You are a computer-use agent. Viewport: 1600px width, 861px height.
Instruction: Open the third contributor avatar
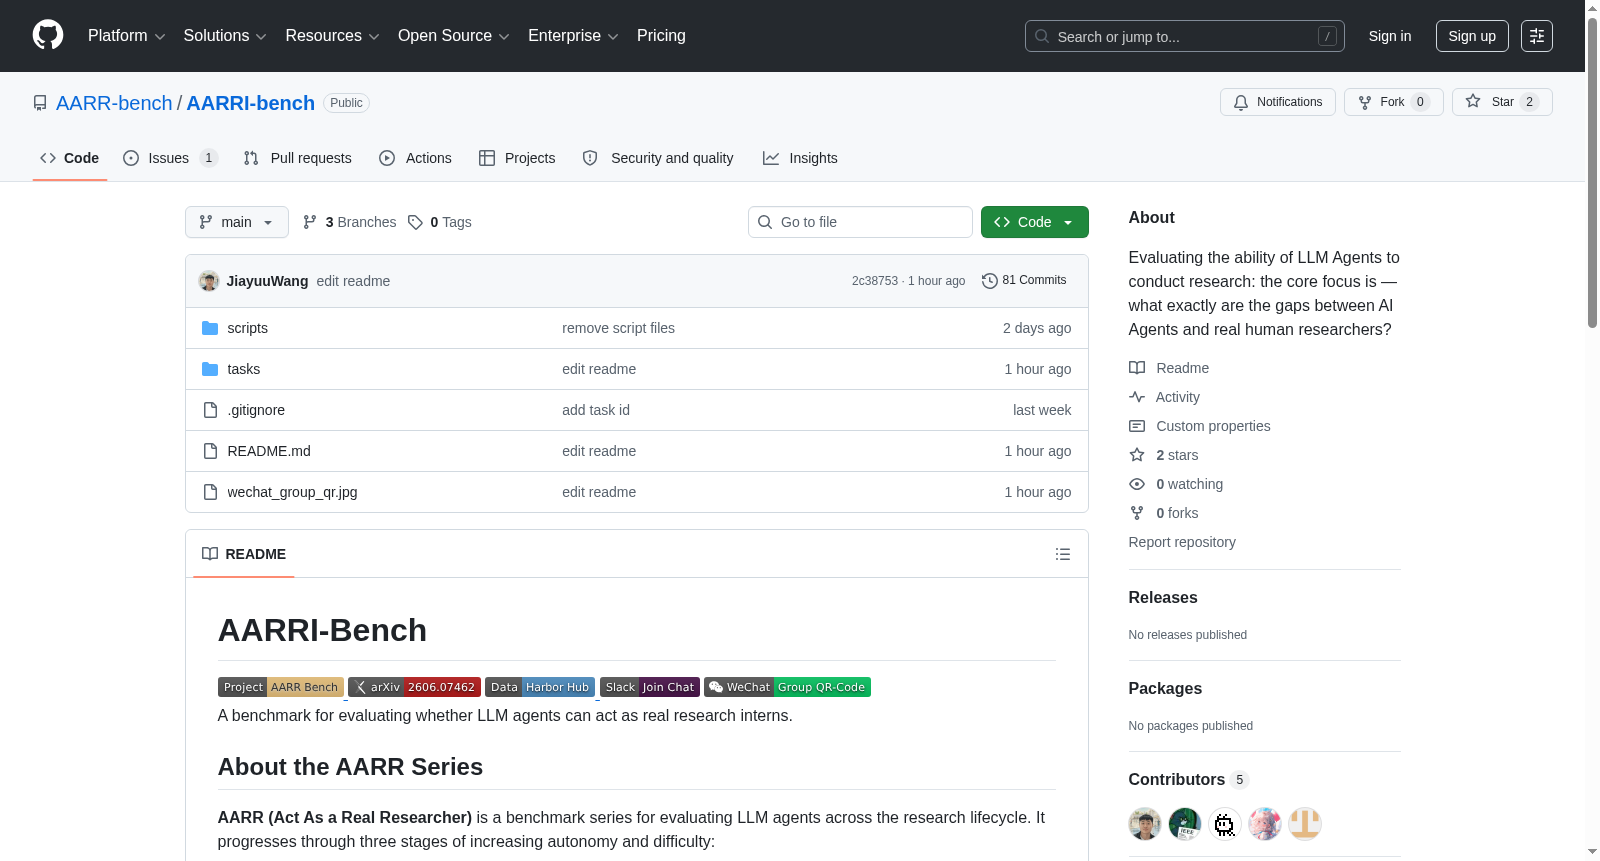pyautogui.click(x=1225, y=824)
